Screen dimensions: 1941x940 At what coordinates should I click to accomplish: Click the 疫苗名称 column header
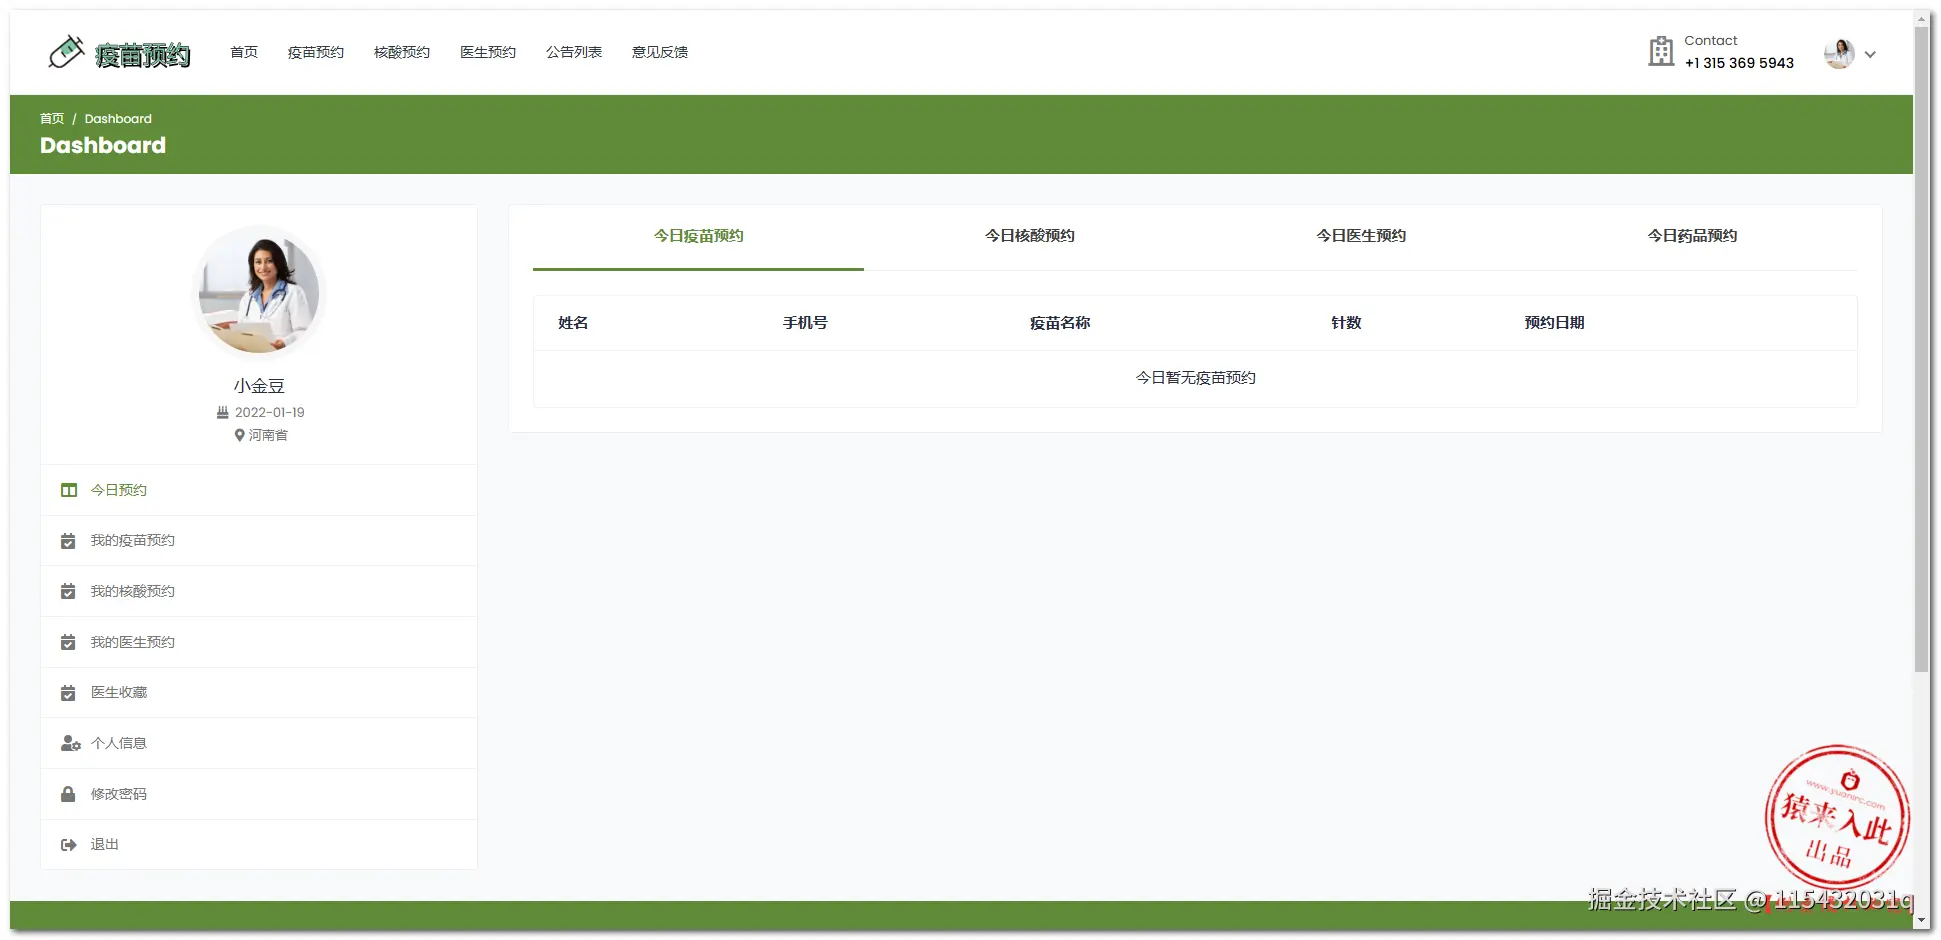tap(1060, 323)
